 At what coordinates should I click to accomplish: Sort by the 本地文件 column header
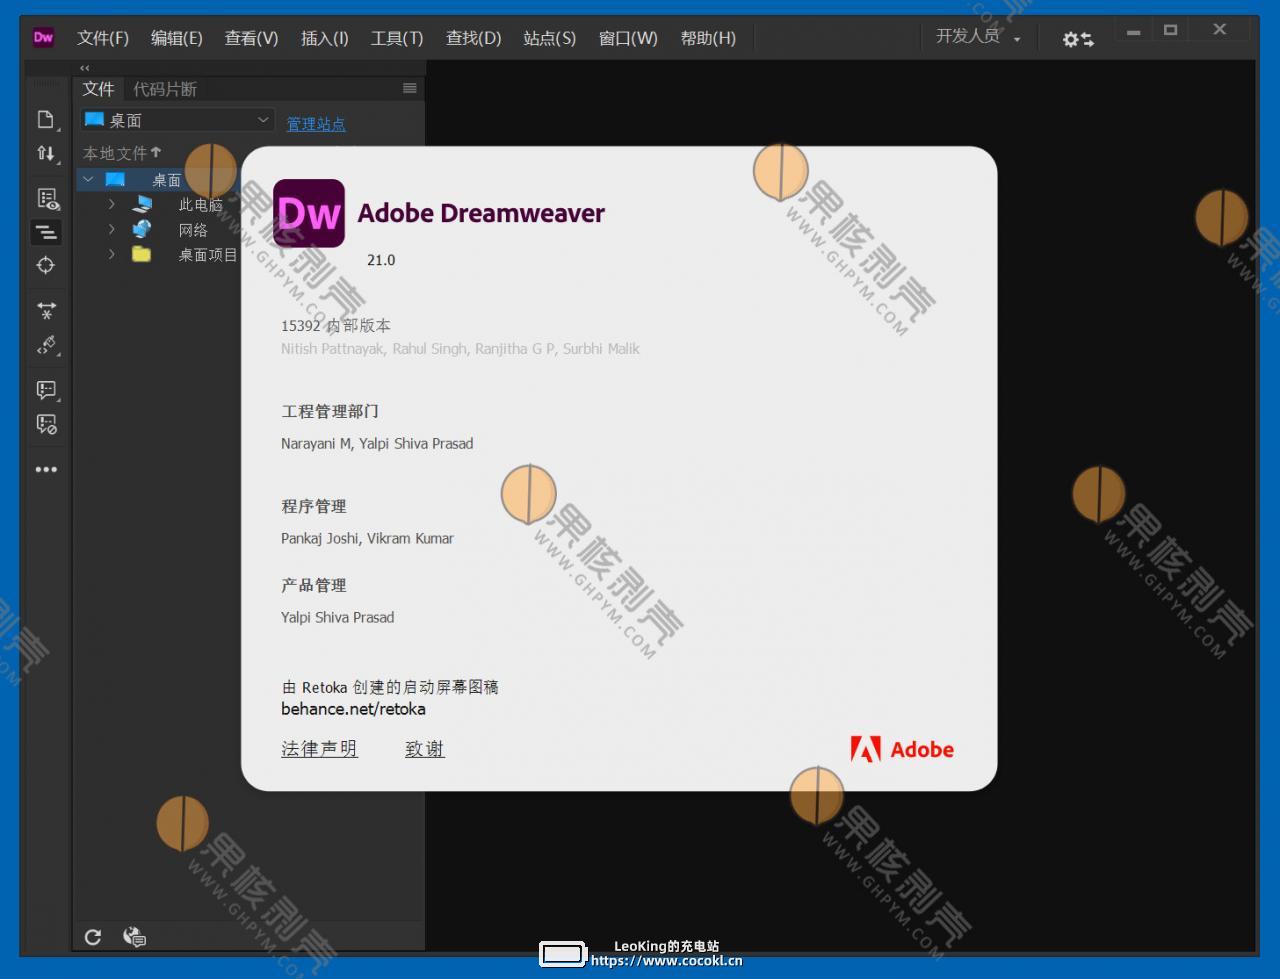[x=121, y=153]
